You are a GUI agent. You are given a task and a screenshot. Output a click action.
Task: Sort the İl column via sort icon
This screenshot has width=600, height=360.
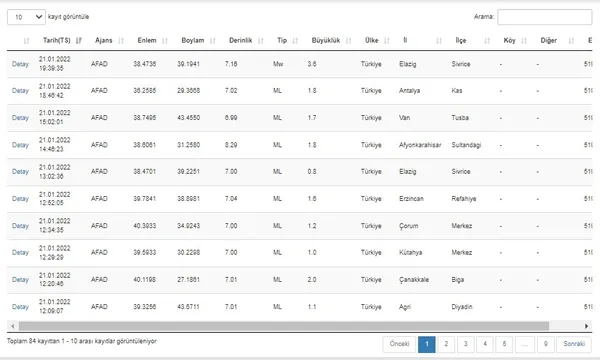439,41
